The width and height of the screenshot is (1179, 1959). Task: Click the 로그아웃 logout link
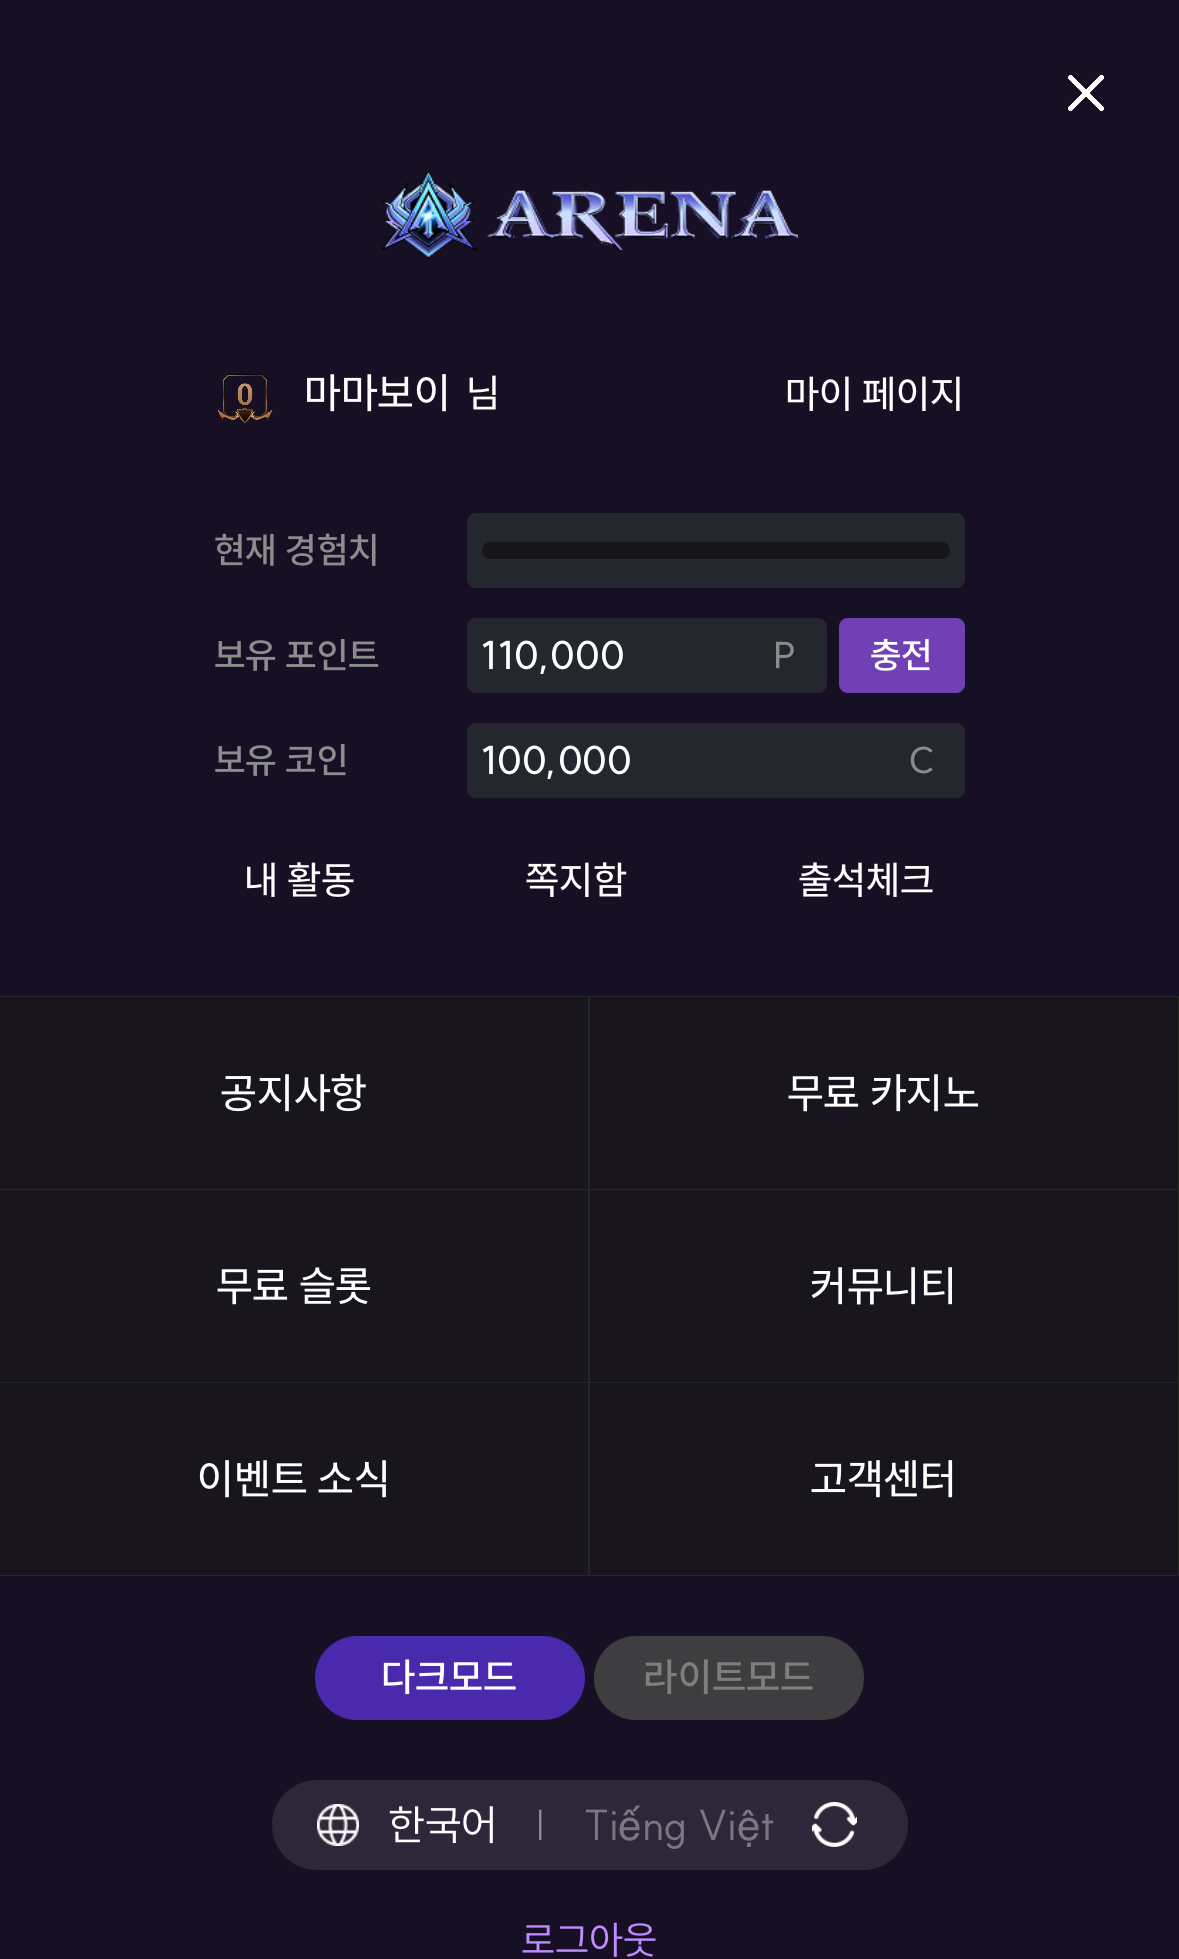coord(589,1938)
